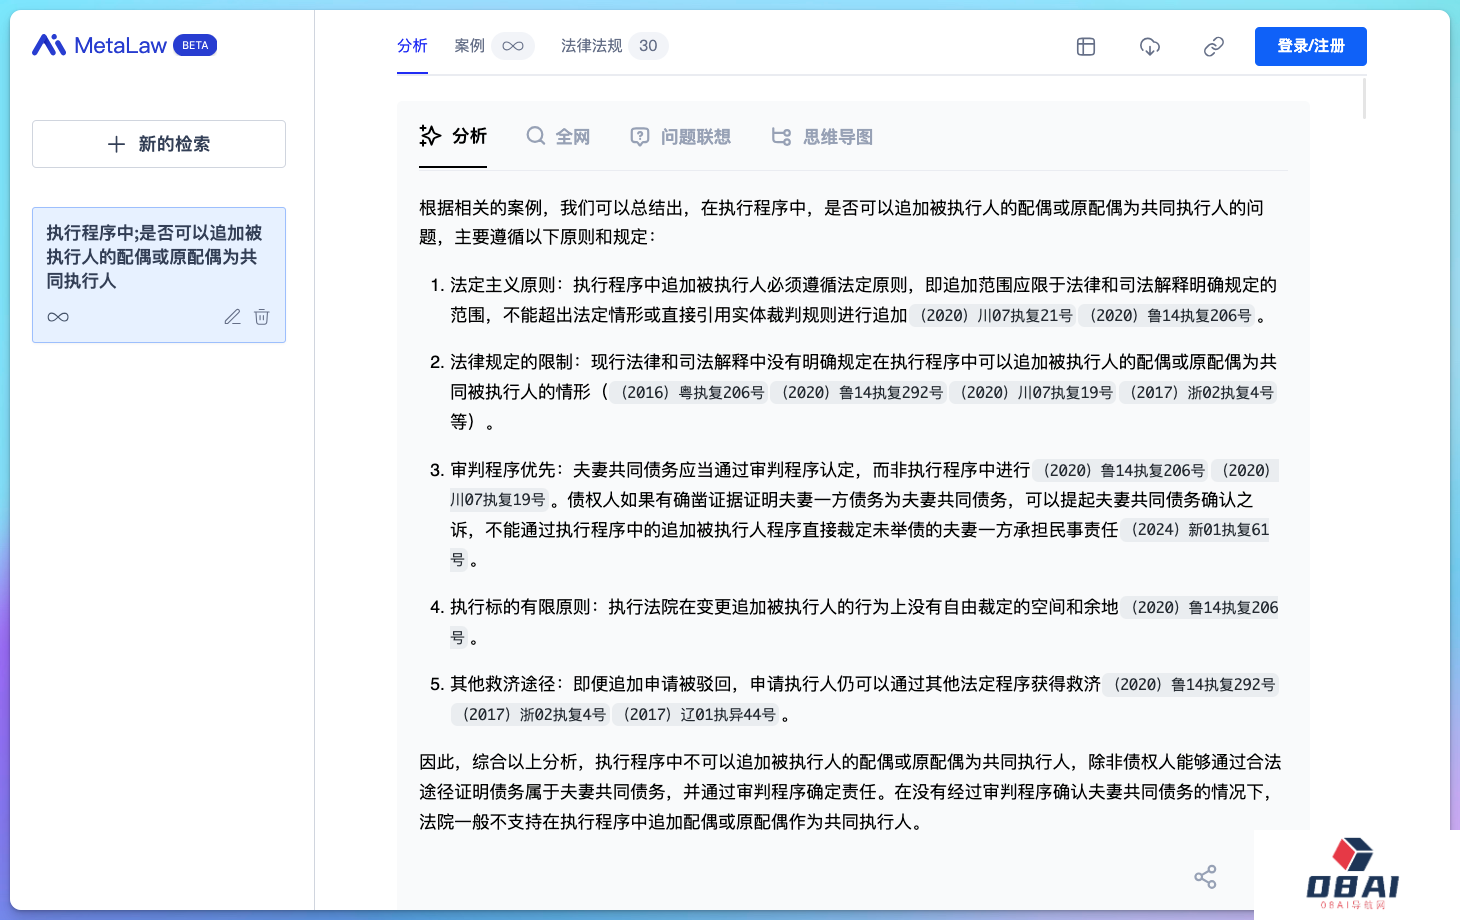The height and width of the screenshot is (920, 1460).
Task: Open case citation (2020) 川07执复21号
Action: coord(995,316)
